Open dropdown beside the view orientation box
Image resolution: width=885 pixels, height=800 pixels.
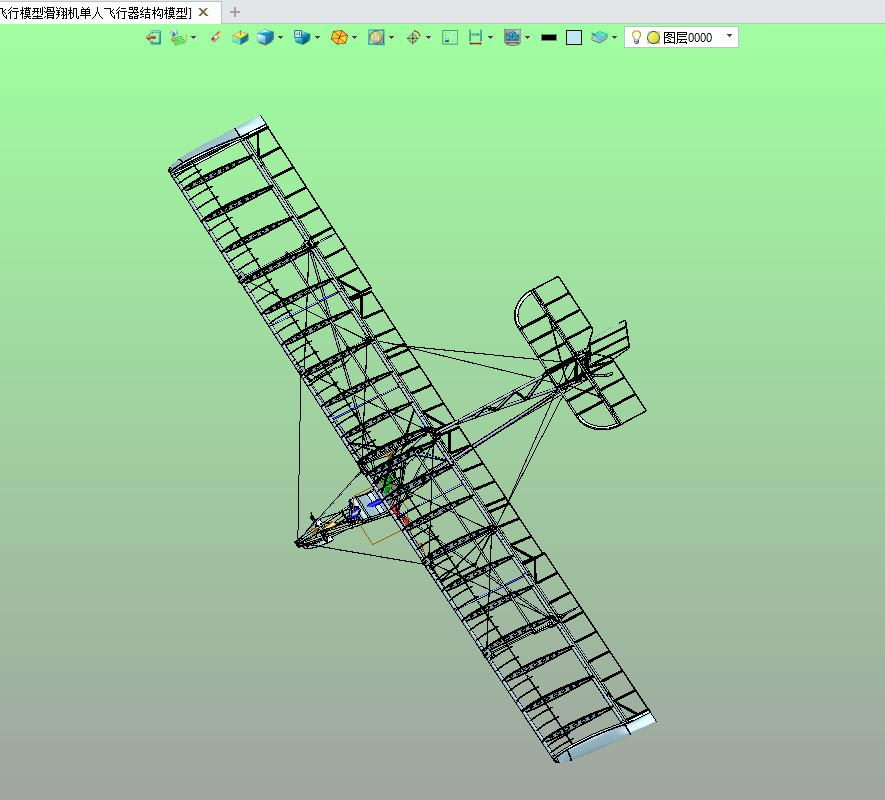click(x=317, y=38)
